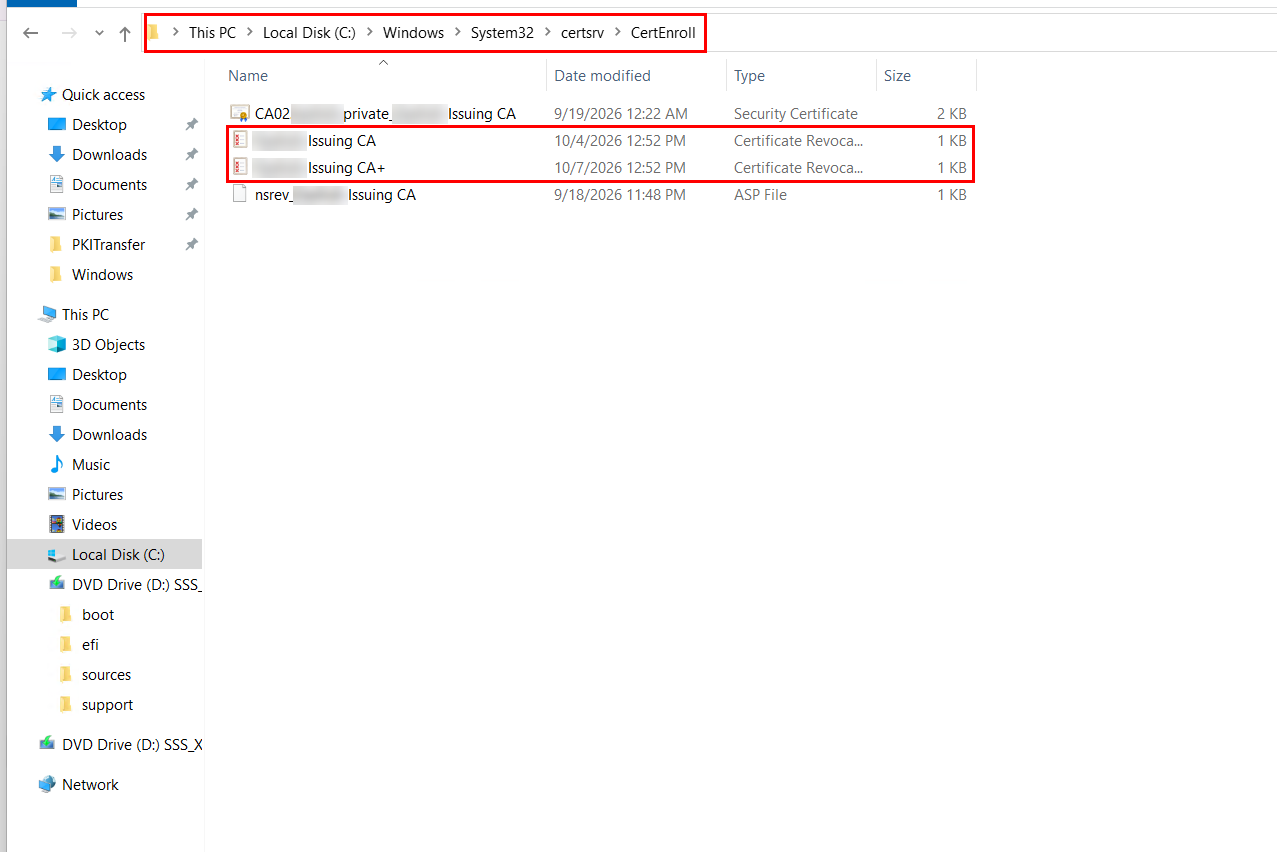Click the CRL icon for 10/7/2026 file
This screenshot has height=852, width=1277.
click(239, 167)
